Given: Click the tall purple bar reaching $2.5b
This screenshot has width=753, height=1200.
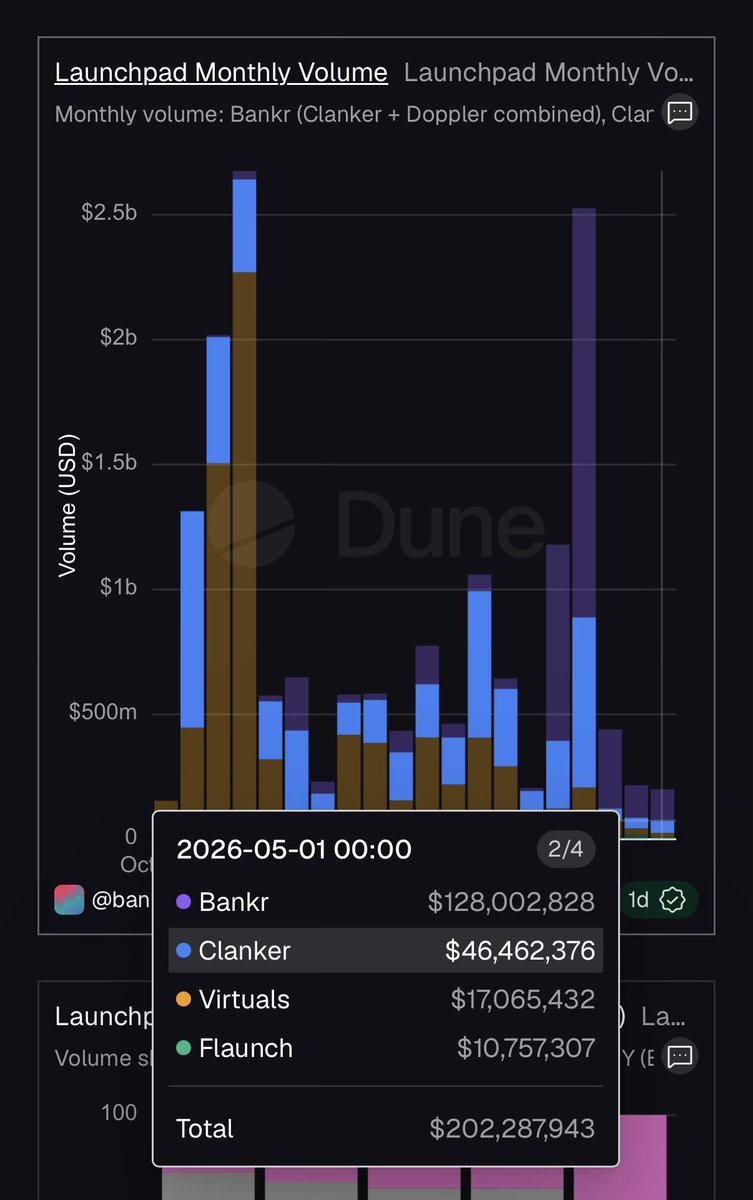Looking at the screenshot, I should pyautogui.click(x=584, y=413).
